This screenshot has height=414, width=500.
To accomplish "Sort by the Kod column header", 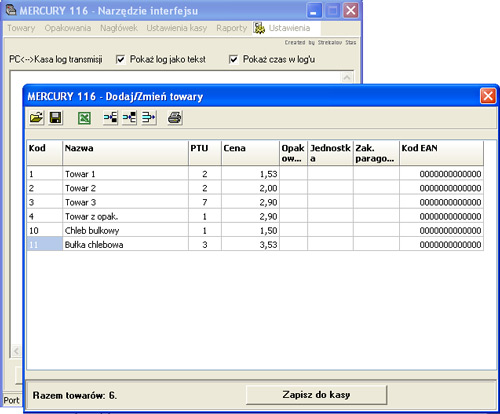I will click(45, 153).
